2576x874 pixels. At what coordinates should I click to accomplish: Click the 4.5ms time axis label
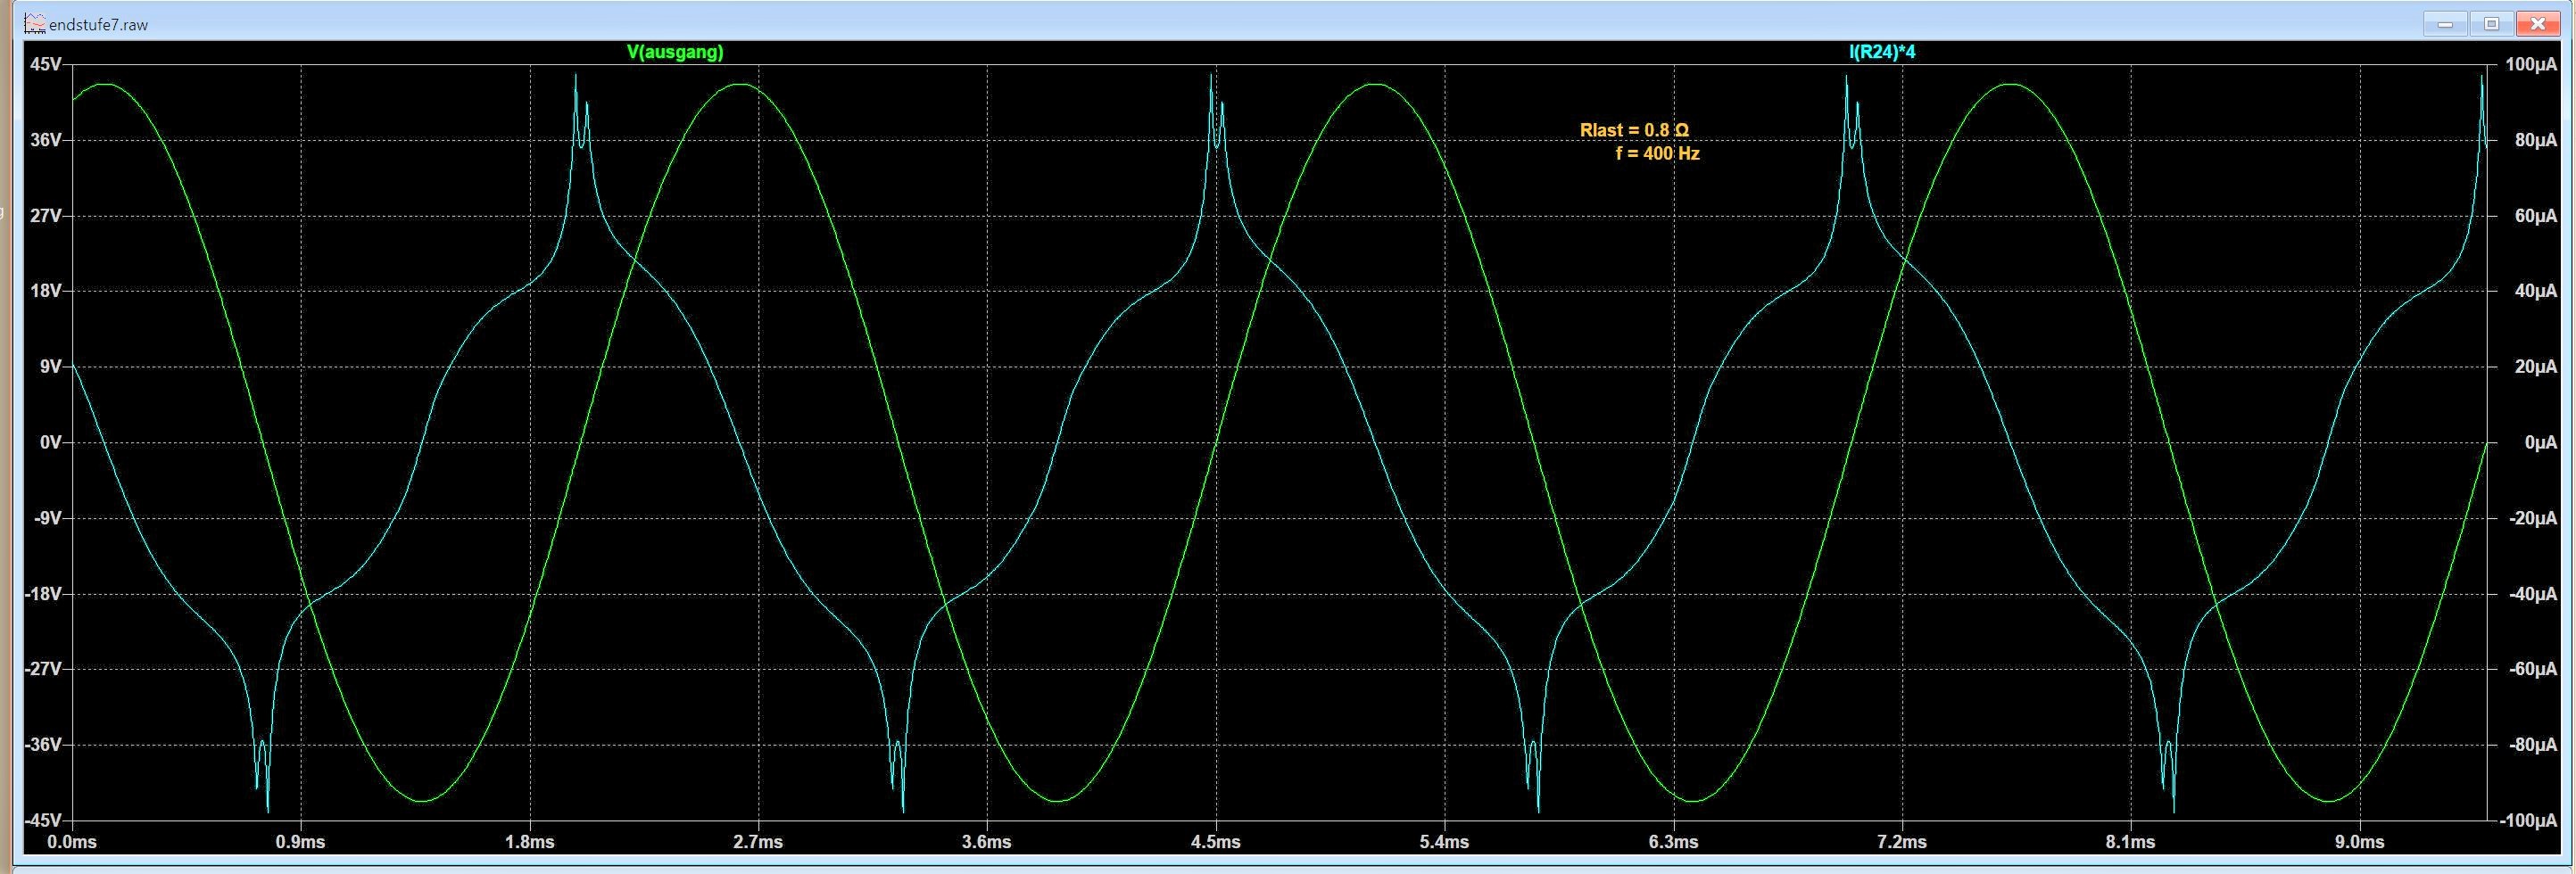click(x=1215, y=842)
